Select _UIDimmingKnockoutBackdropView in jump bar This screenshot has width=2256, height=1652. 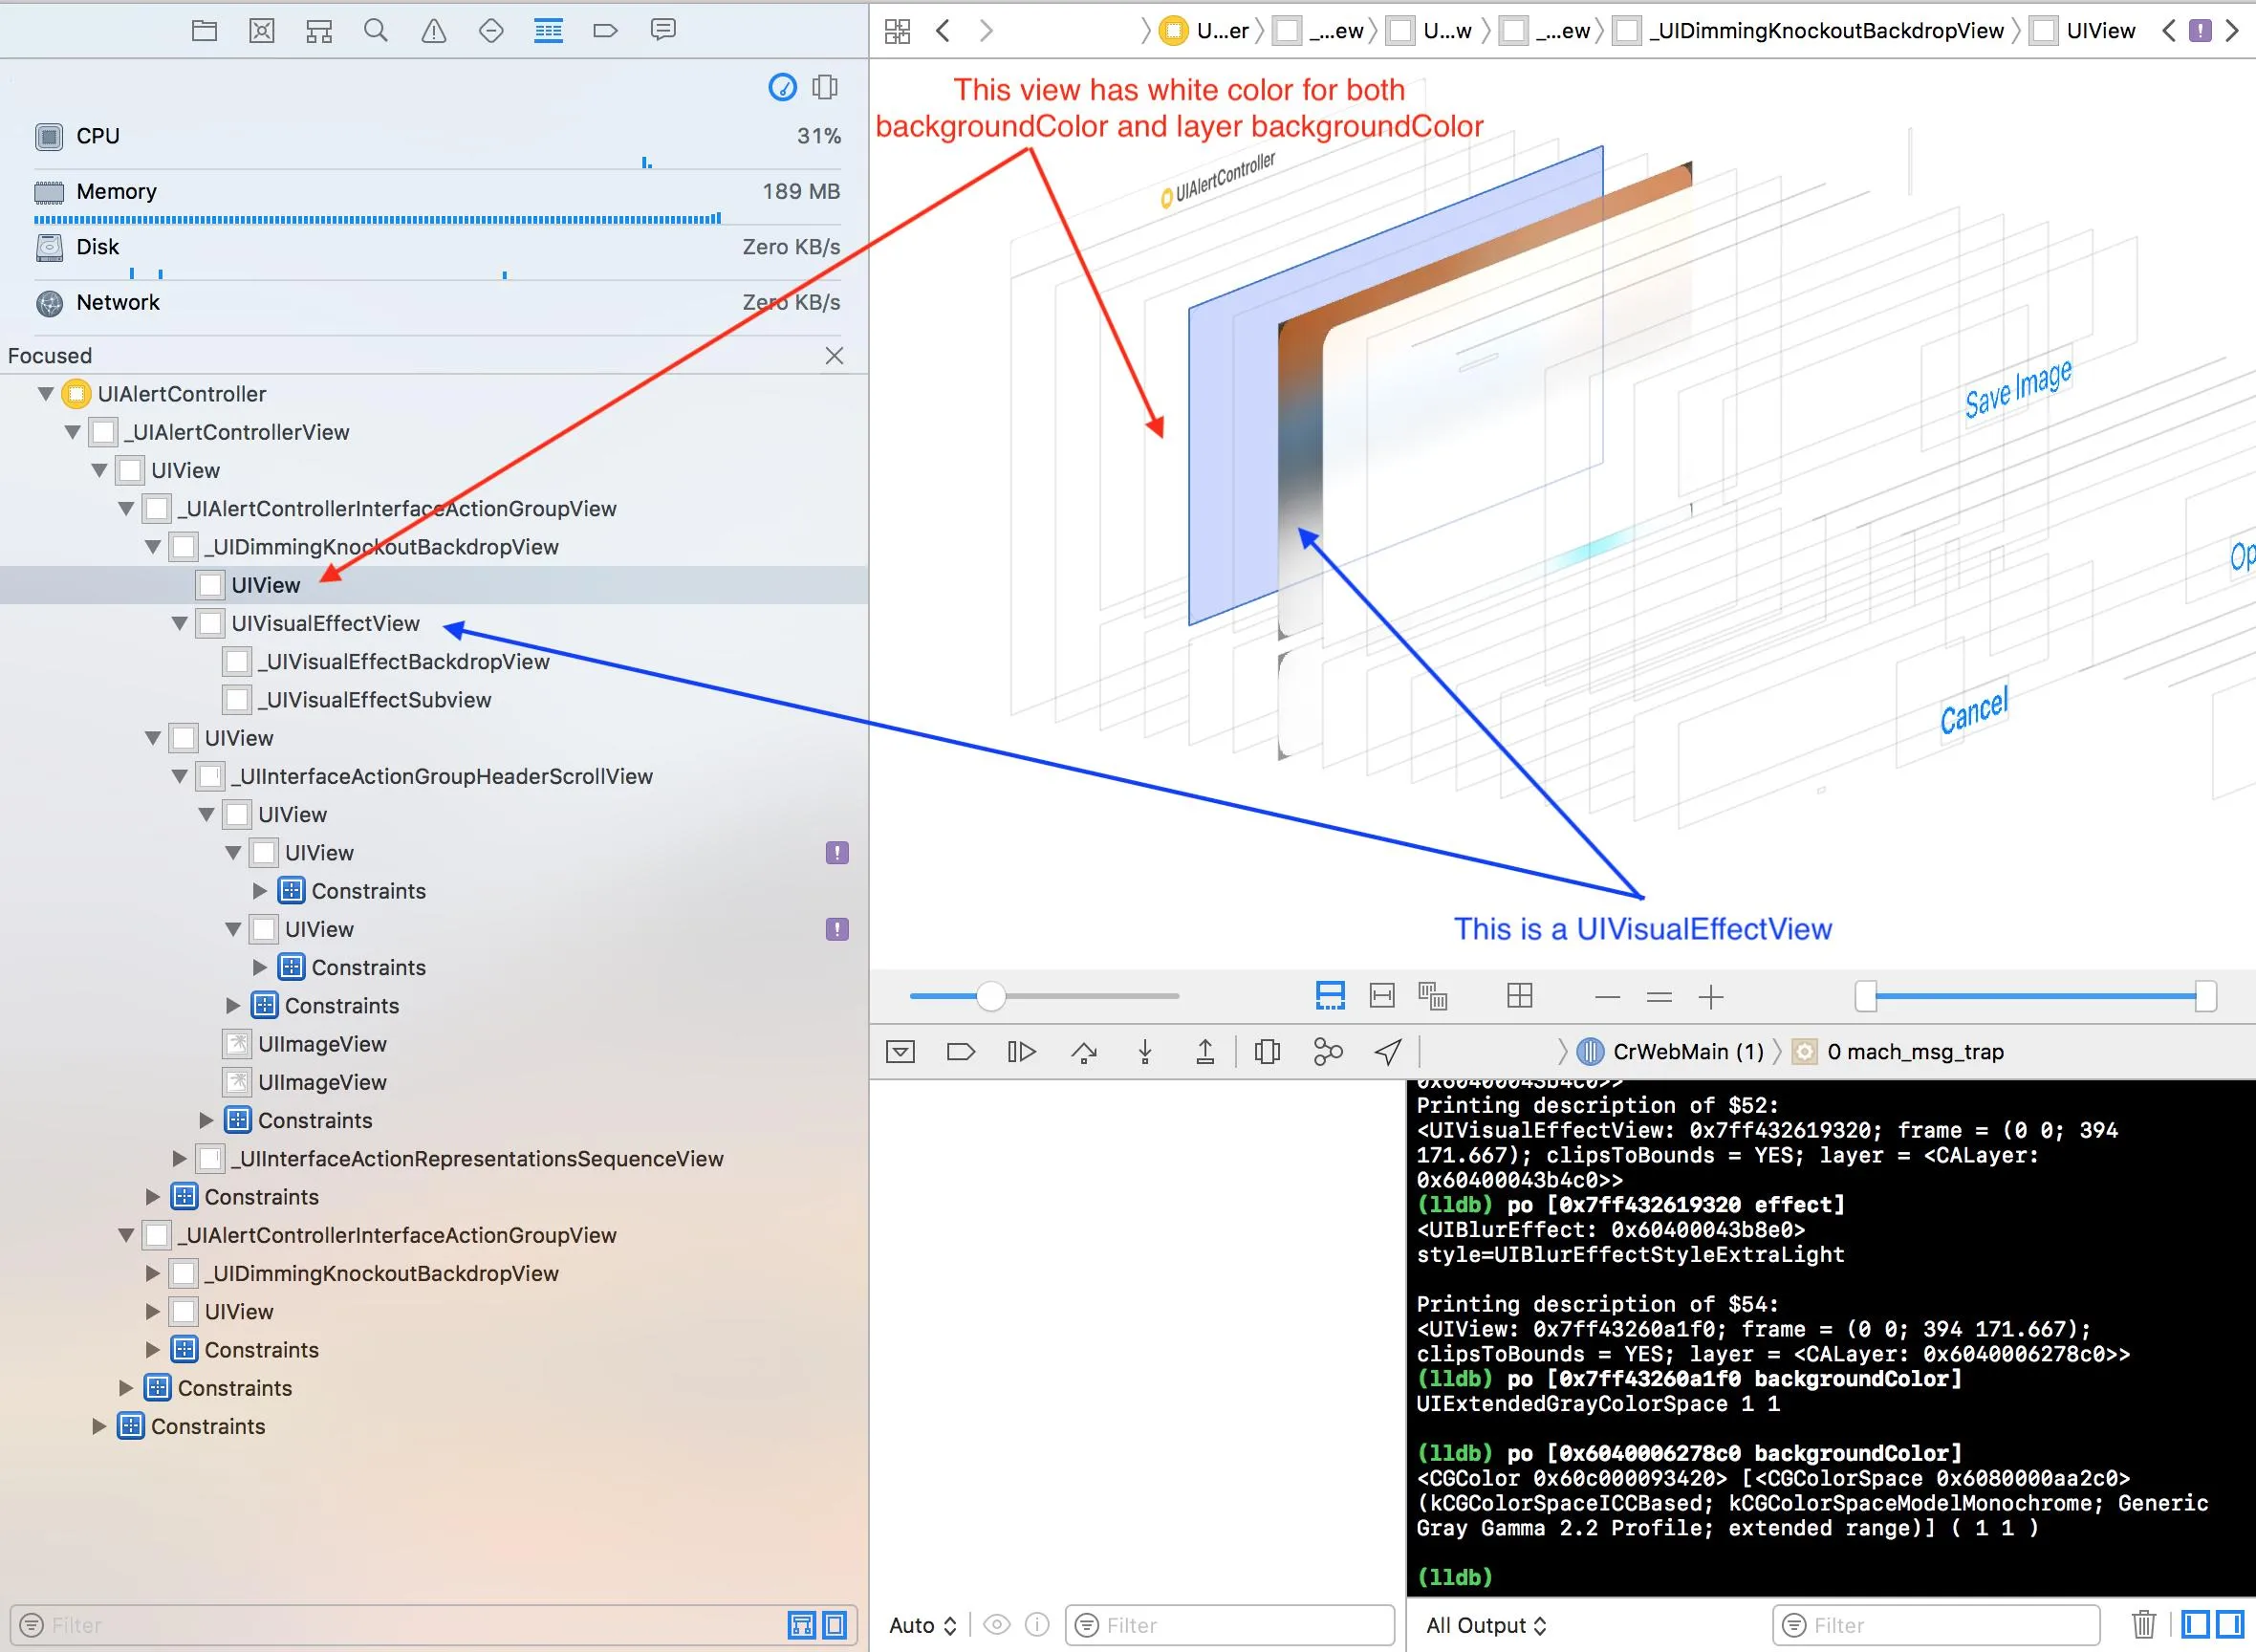(x=1825, y=31)
